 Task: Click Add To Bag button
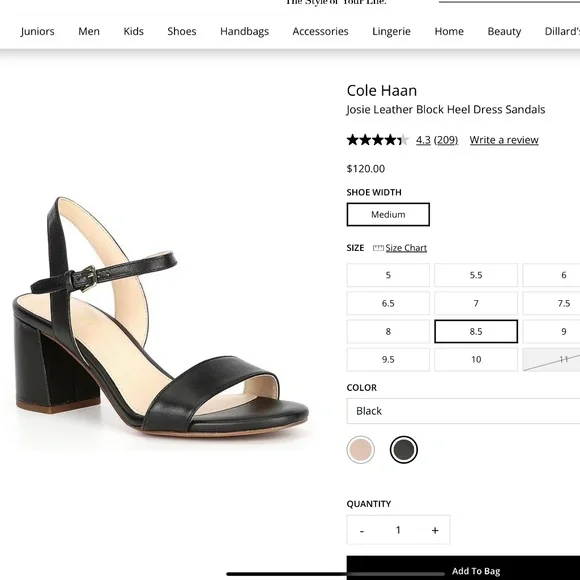coord(463,568)
